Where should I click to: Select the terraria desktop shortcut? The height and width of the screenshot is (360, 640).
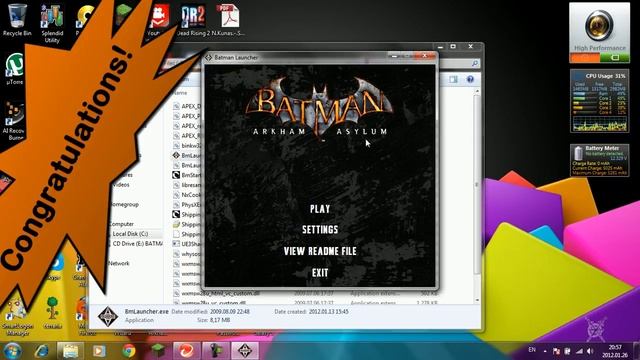(x=52, y=313)
